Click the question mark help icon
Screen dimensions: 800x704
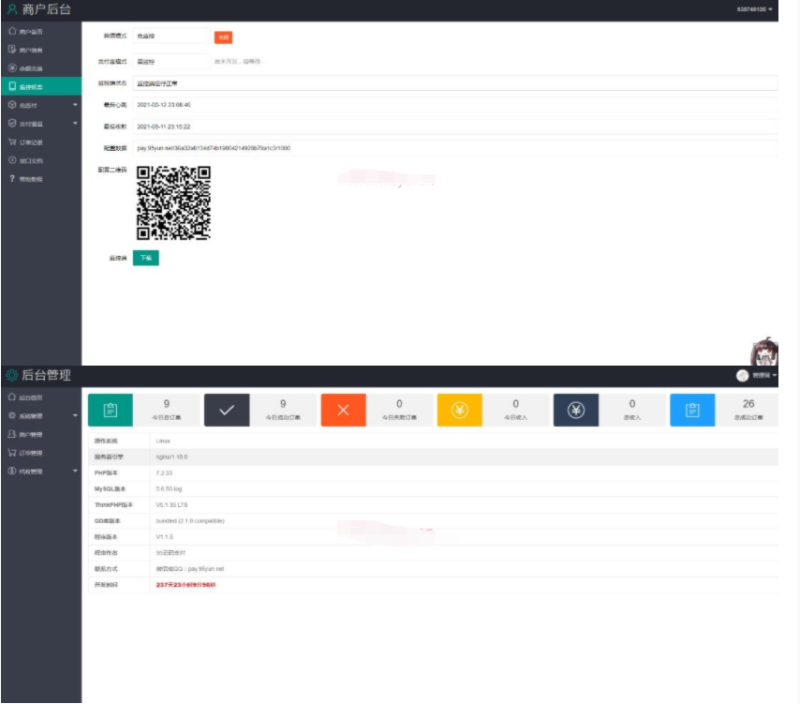coord(12,179)
